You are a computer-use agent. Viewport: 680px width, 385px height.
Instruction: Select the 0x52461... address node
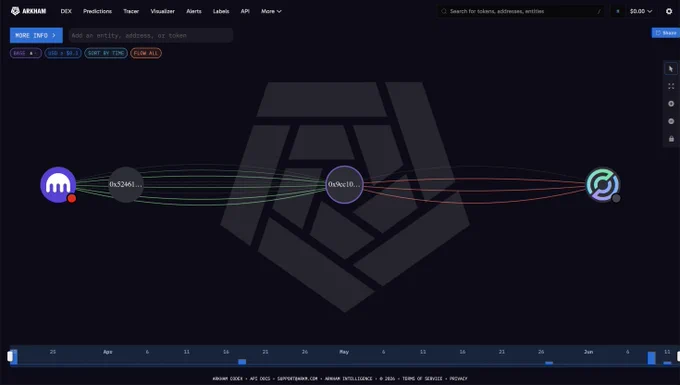click(126, 184)
